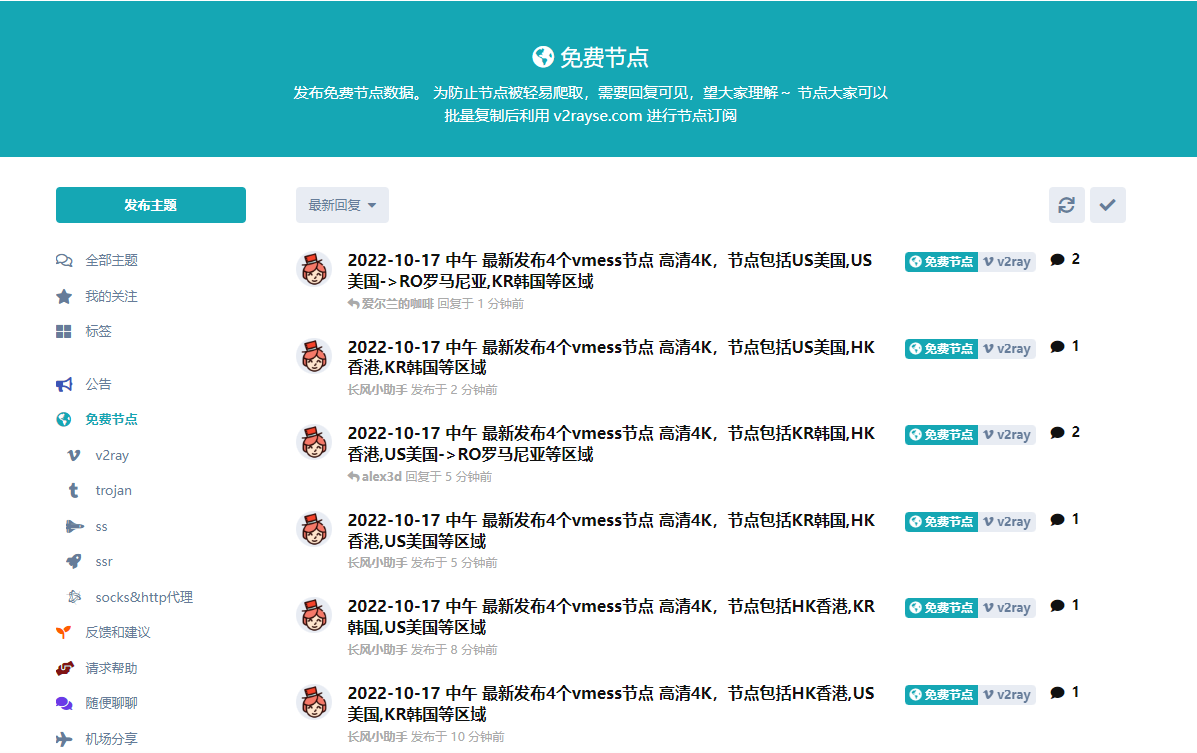This screenshot has height=753, width=1197.
Task: Open the 公告 sidebar link
Action: click(98, 384)
